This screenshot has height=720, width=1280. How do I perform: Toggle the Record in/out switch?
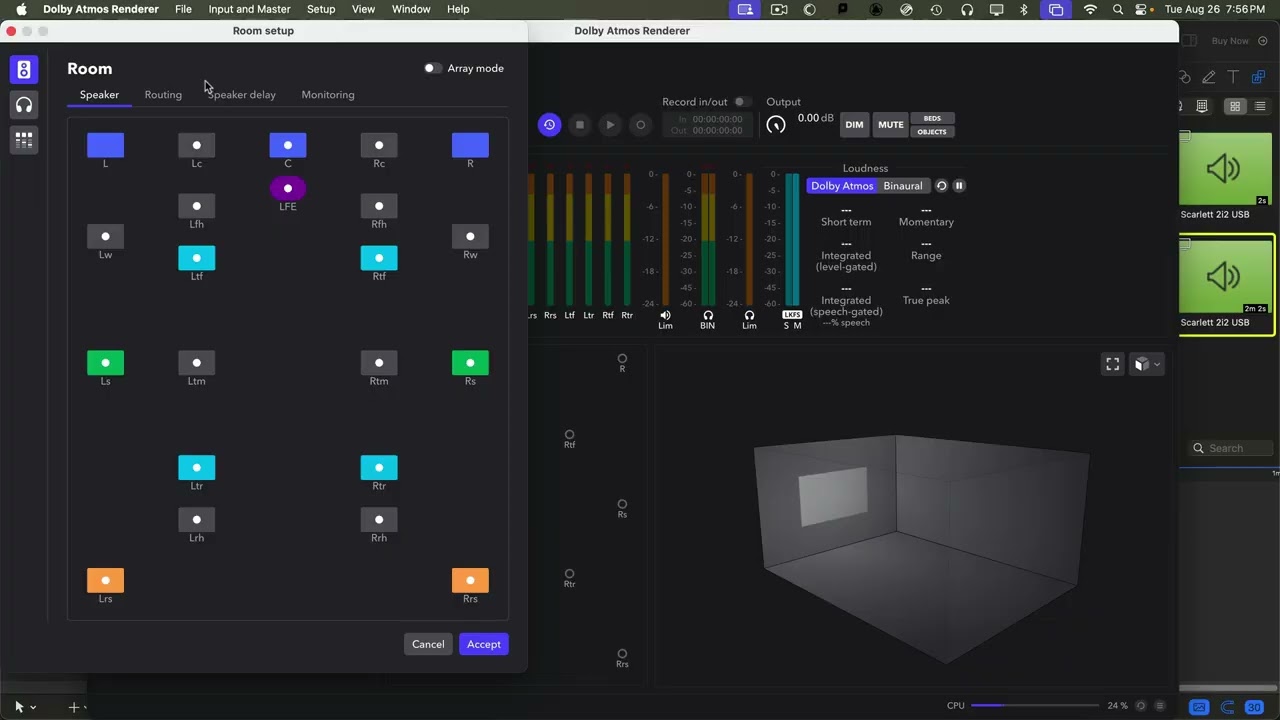742,102
